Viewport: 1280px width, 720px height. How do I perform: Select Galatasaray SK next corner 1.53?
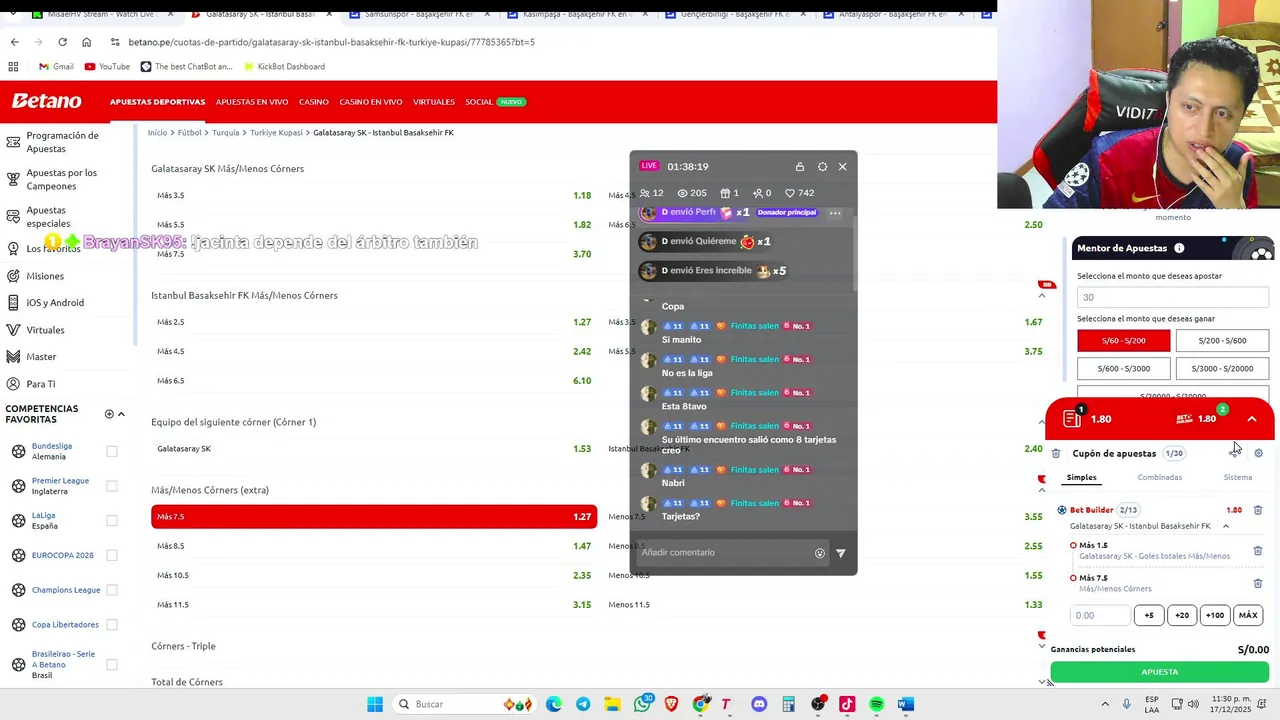[x=374, y=449]
